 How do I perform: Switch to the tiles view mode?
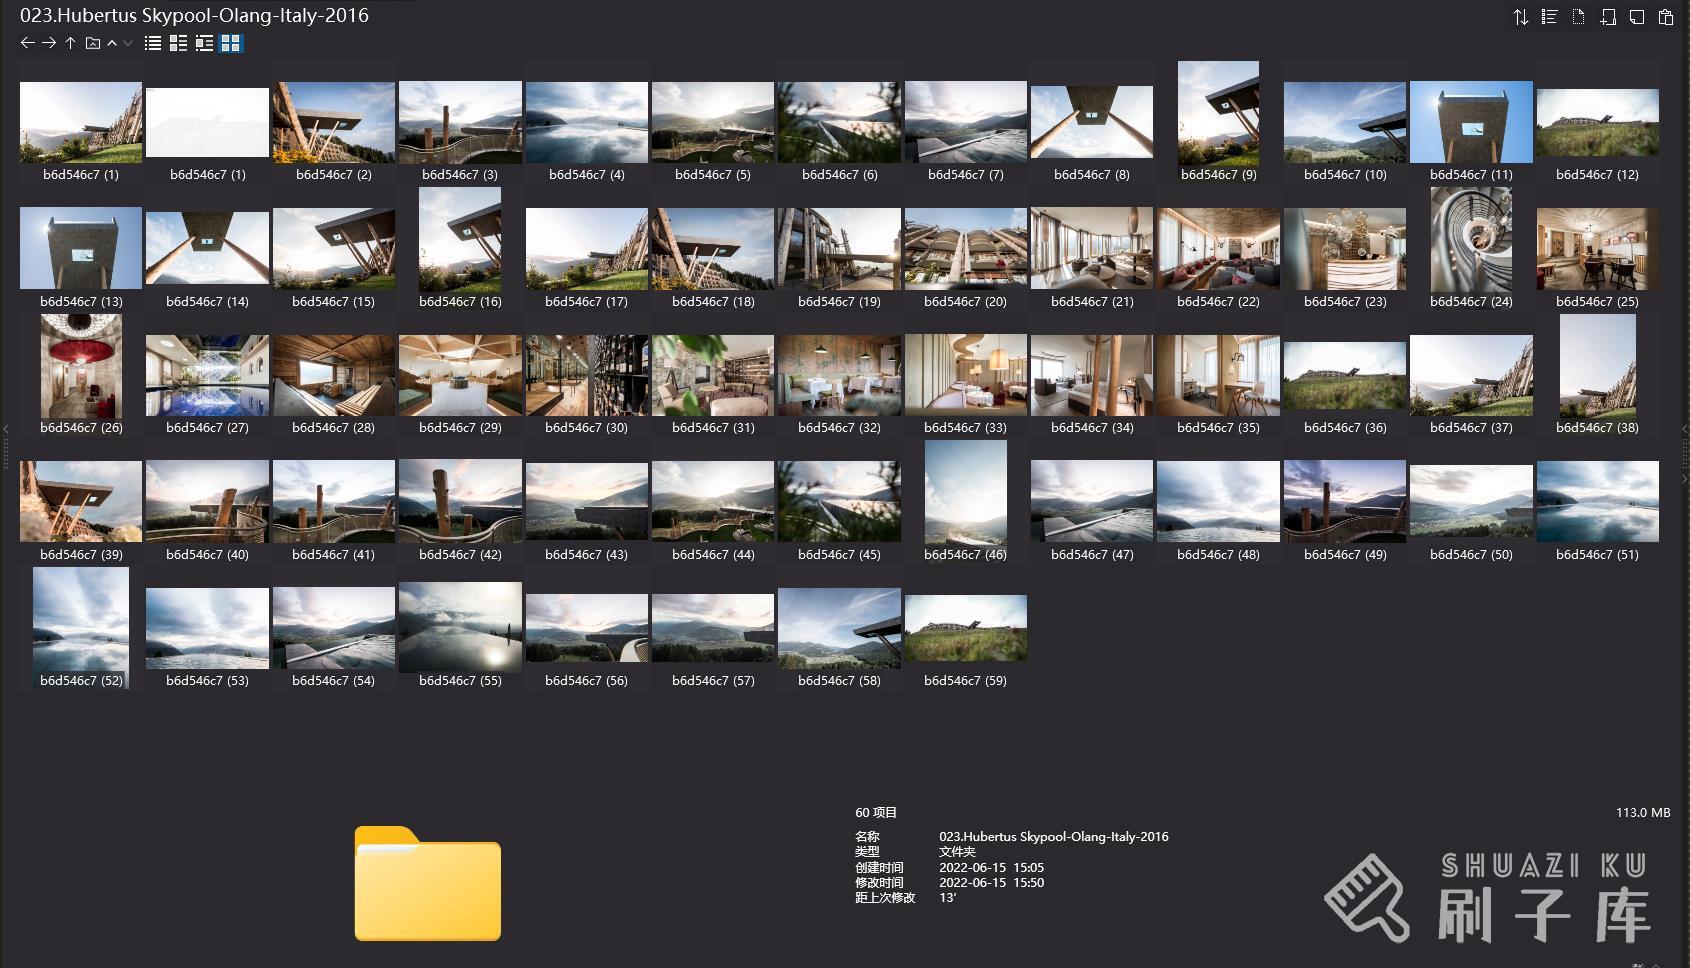click(x=204, y=43)
